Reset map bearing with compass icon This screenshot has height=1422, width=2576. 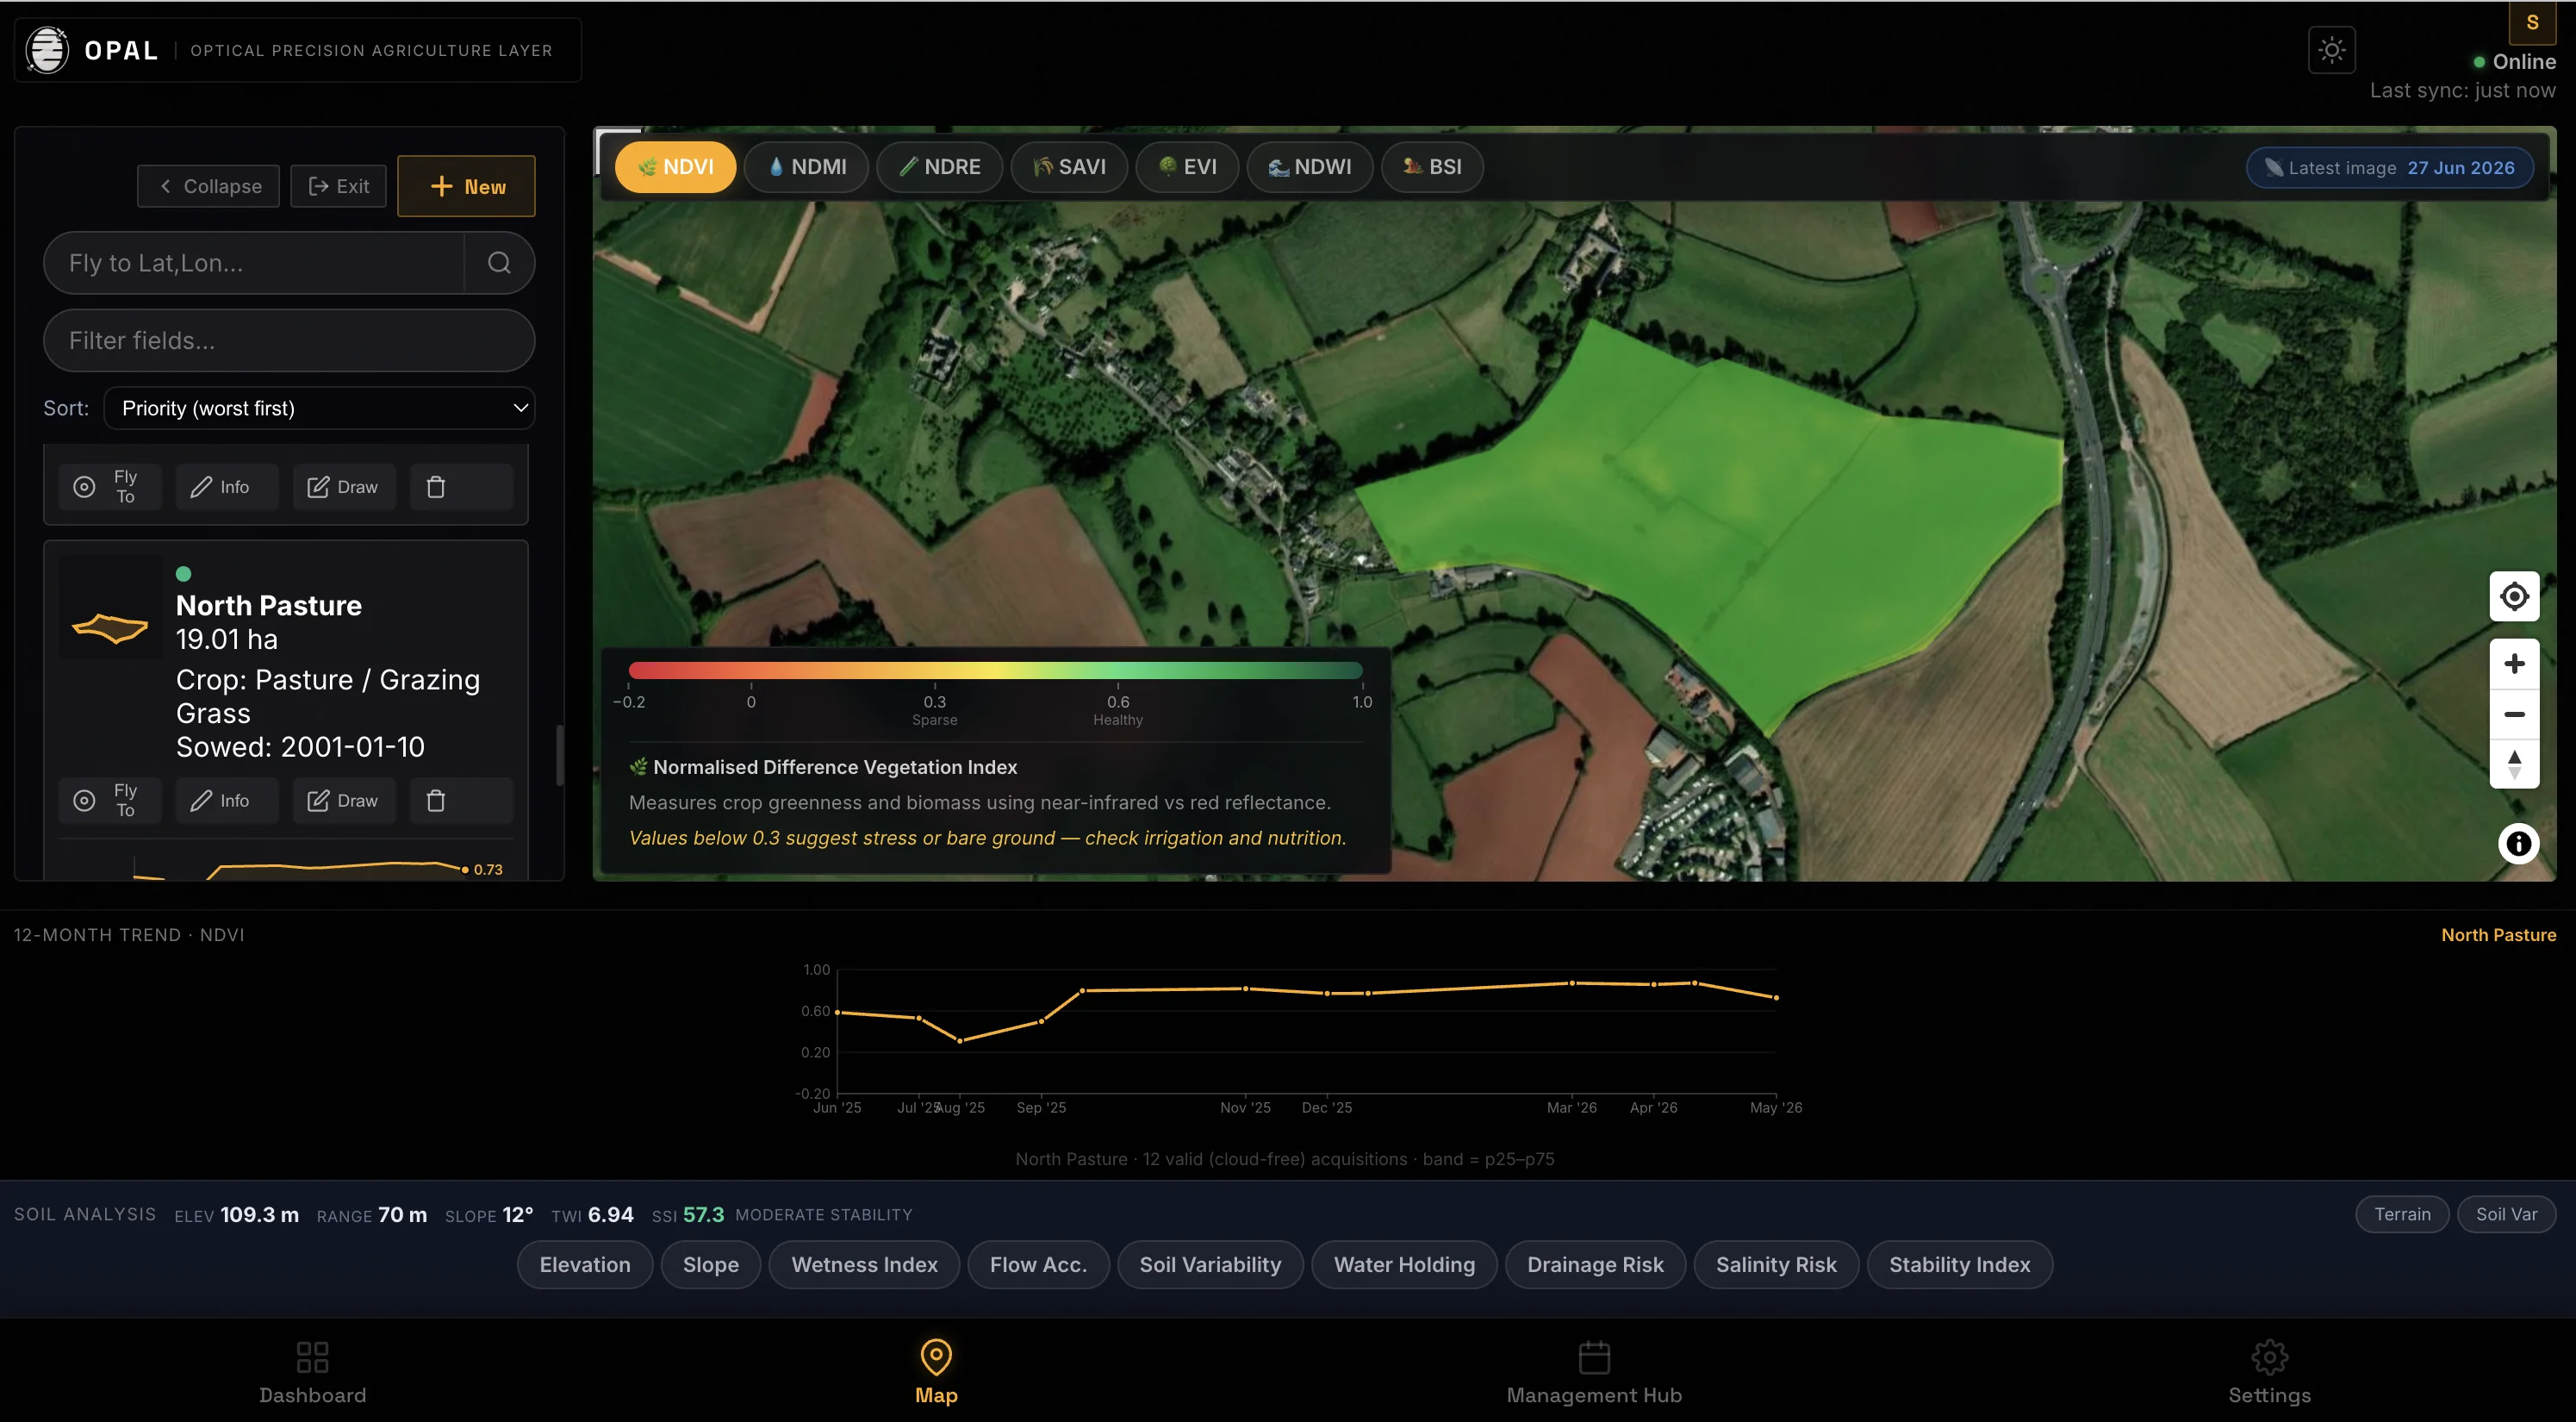pos(2514,764)
